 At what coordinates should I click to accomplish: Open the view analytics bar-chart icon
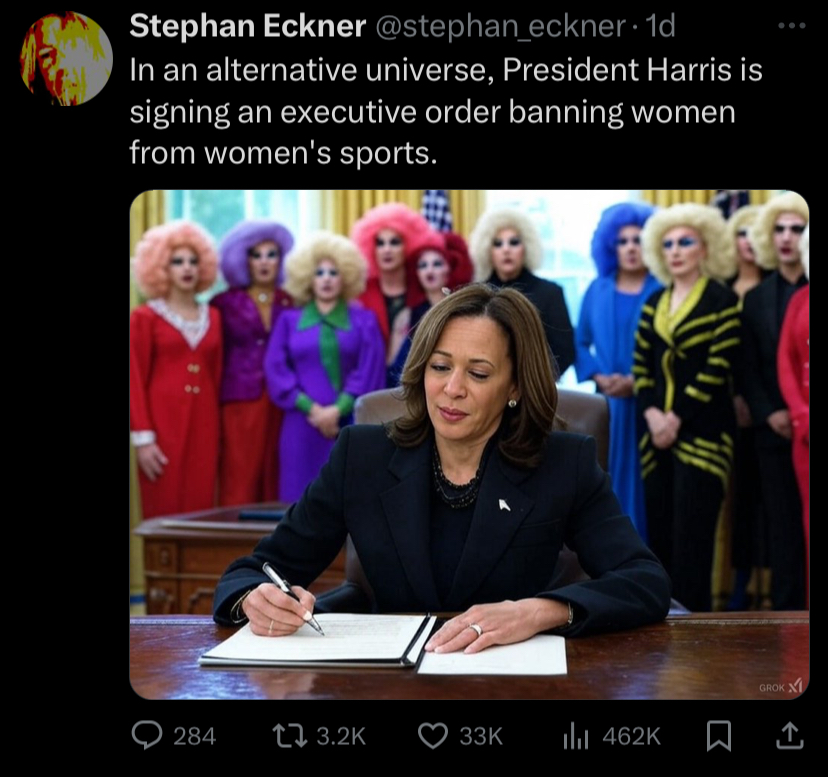click(575, 736)
